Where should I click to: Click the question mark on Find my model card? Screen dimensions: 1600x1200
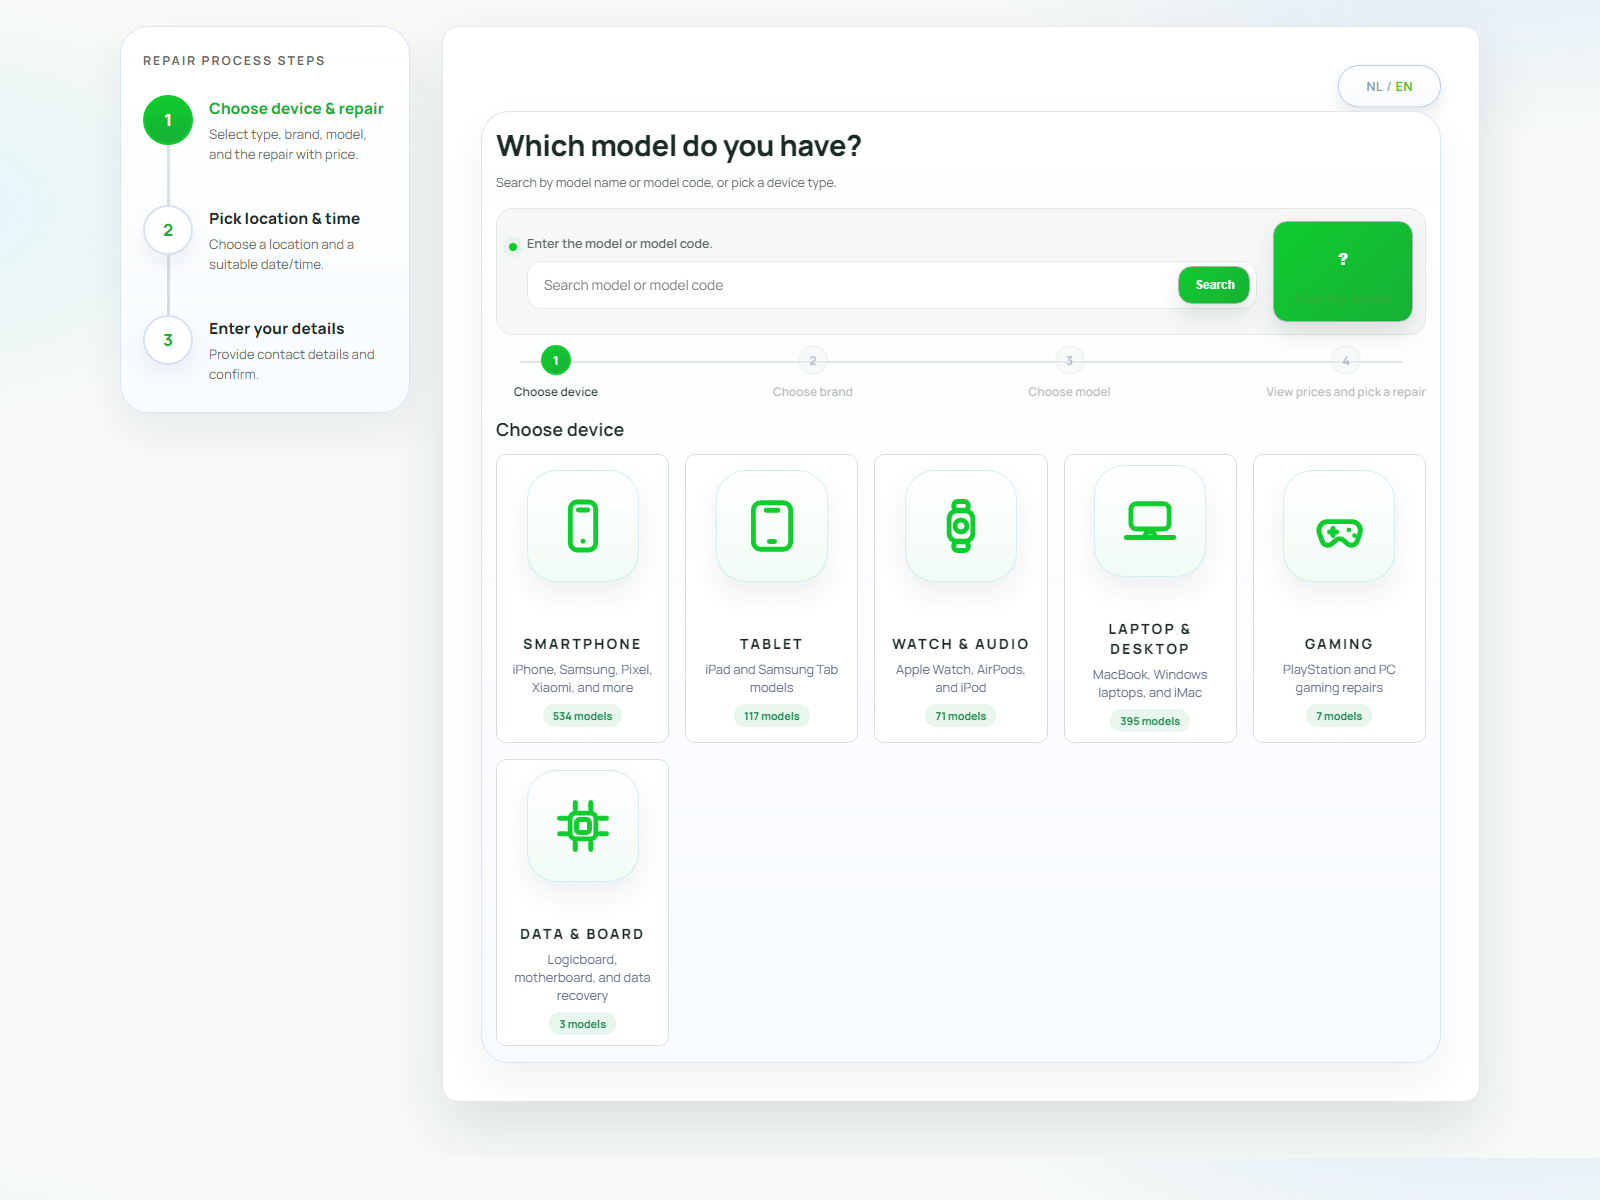[x=1342, y=258]
